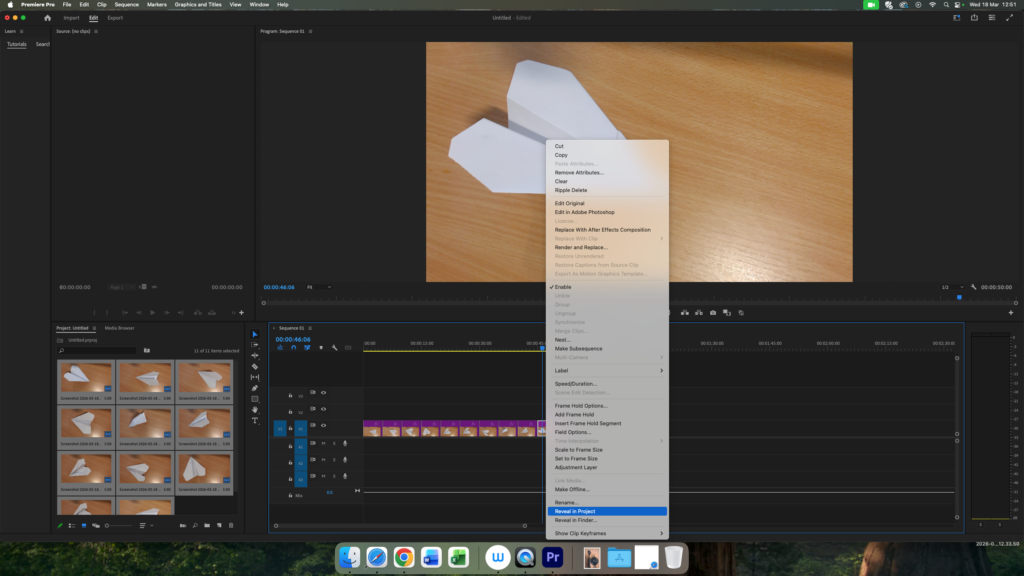This screenshot has height=576, width=1024.
Task: Open timeline display settings wrench
Action: [334, 347]
